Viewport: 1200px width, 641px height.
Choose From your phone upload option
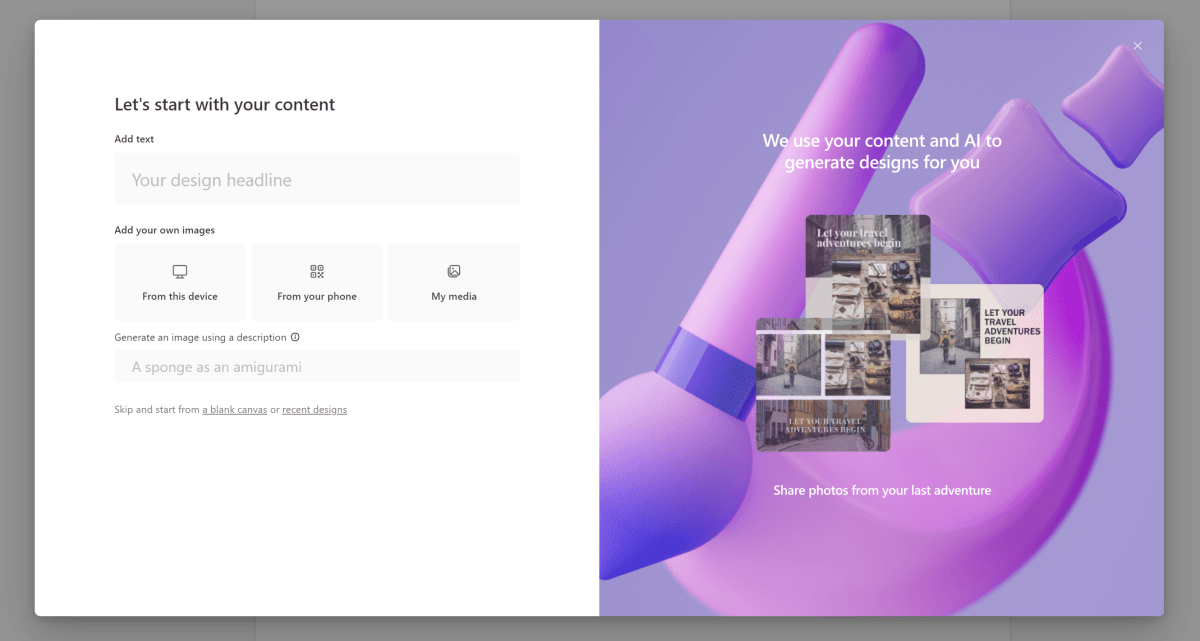pos(317,282)
